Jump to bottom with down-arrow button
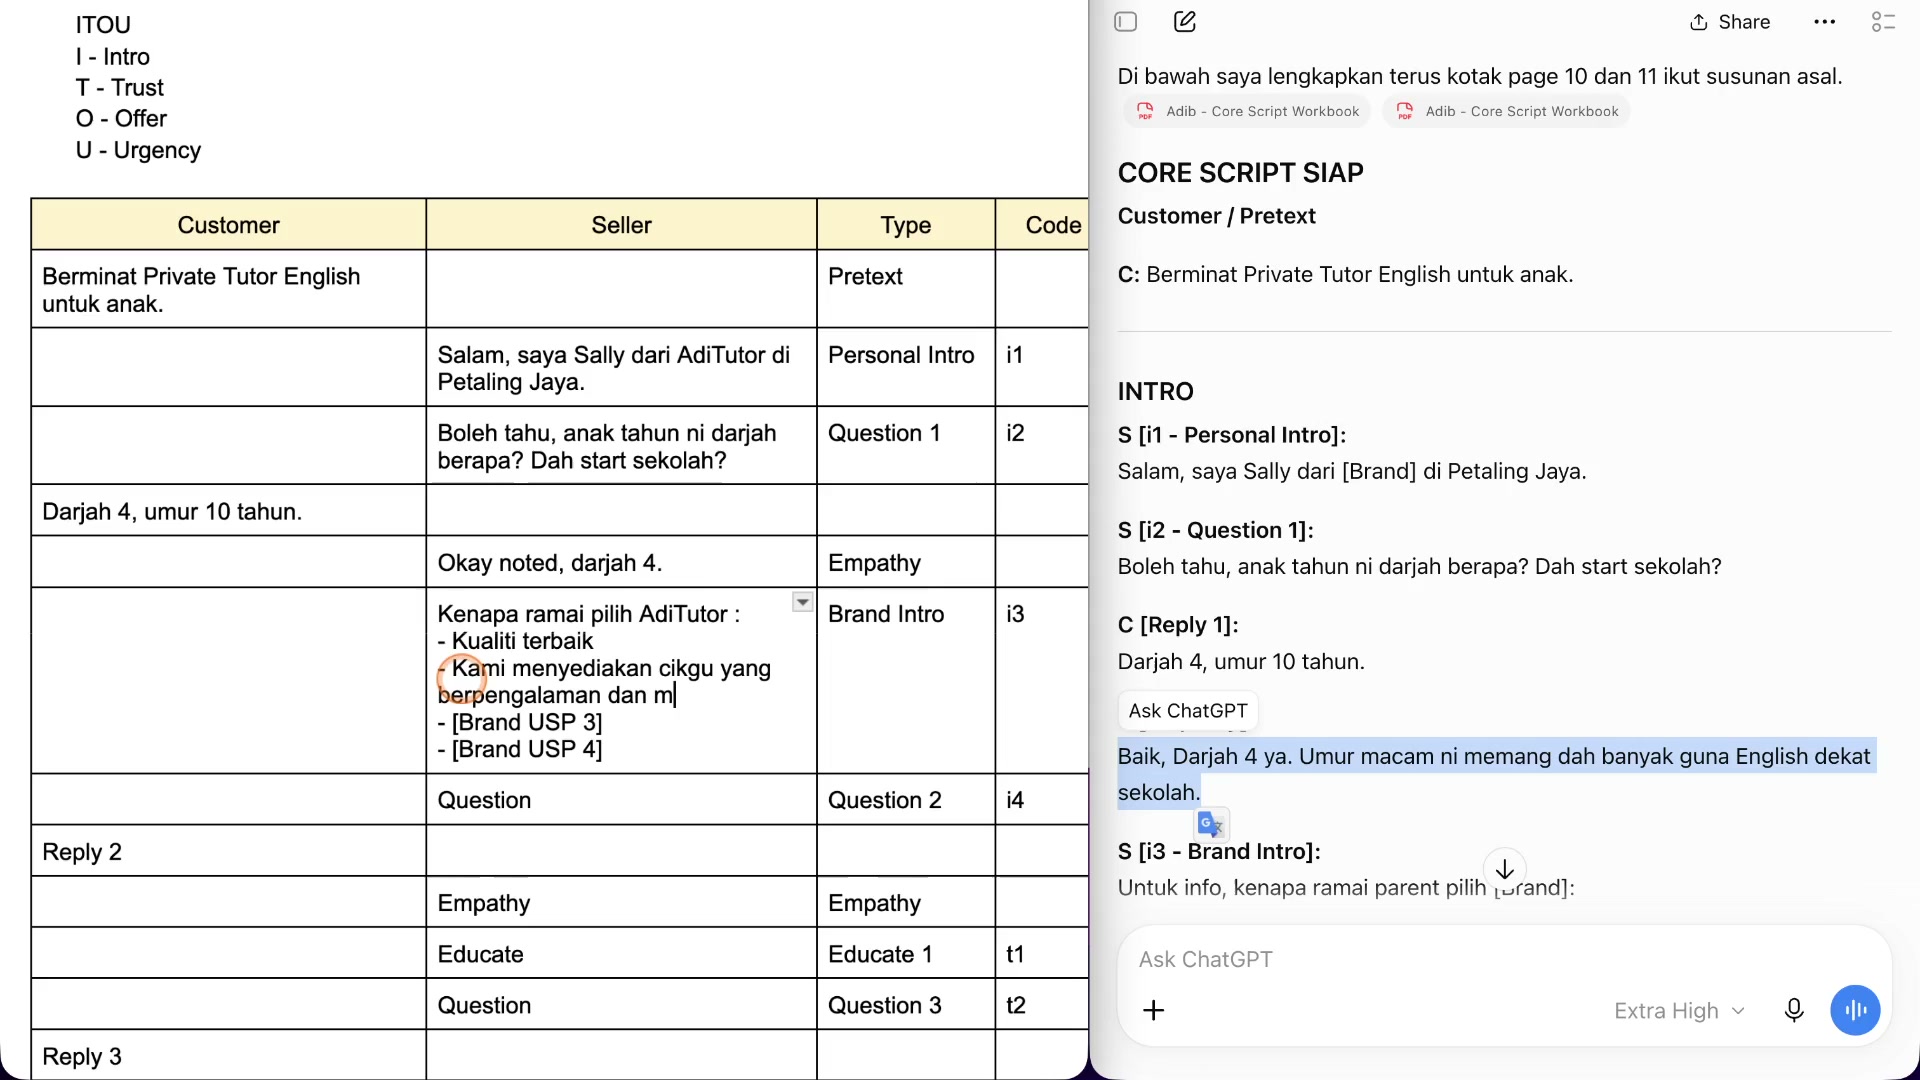Screen dimensions: 1920x1080 pos(1505,869)
